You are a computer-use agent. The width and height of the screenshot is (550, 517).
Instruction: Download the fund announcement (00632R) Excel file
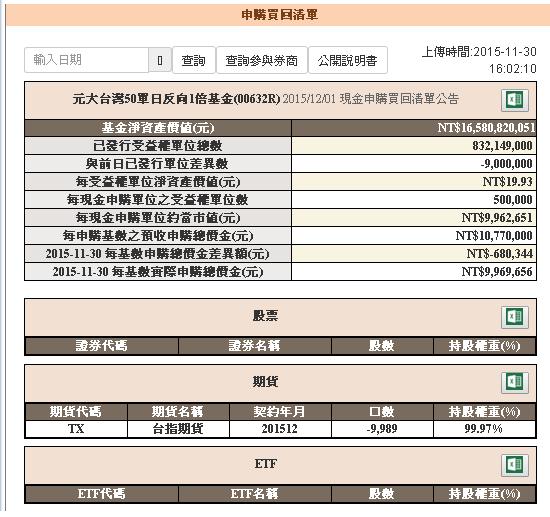coord(515,100)
